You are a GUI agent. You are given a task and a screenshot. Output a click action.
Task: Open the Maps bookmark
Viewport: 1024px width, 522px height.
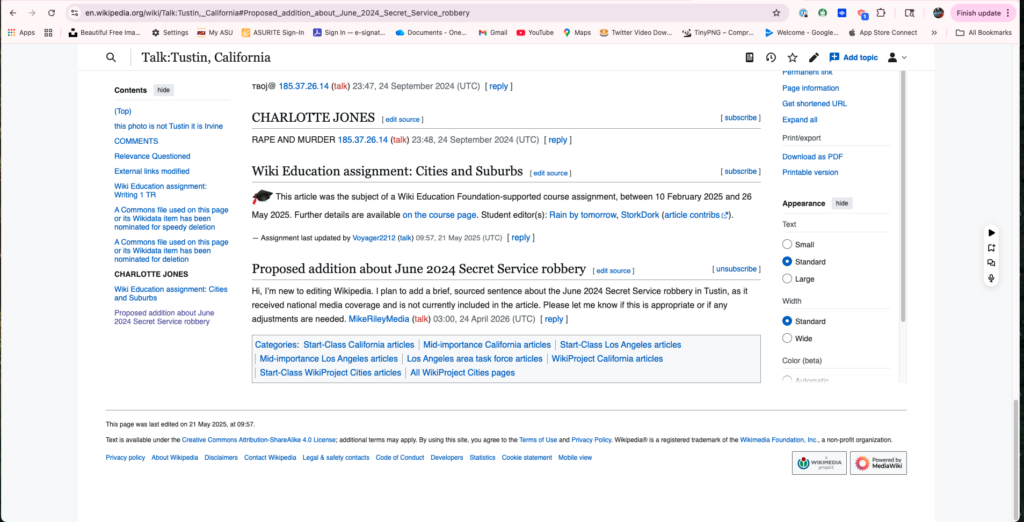[577, 32]
